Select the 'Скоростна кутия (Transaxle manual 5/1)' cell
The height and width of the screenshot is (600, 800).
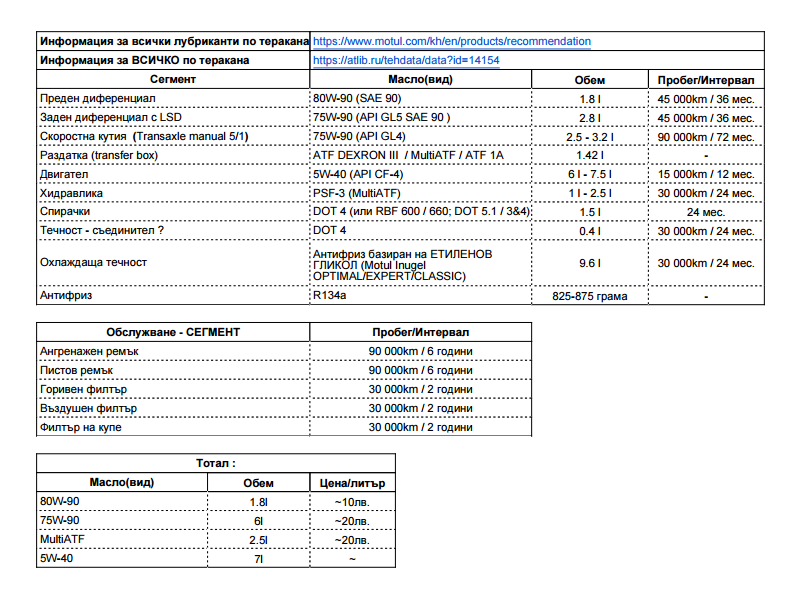point(173,136)
